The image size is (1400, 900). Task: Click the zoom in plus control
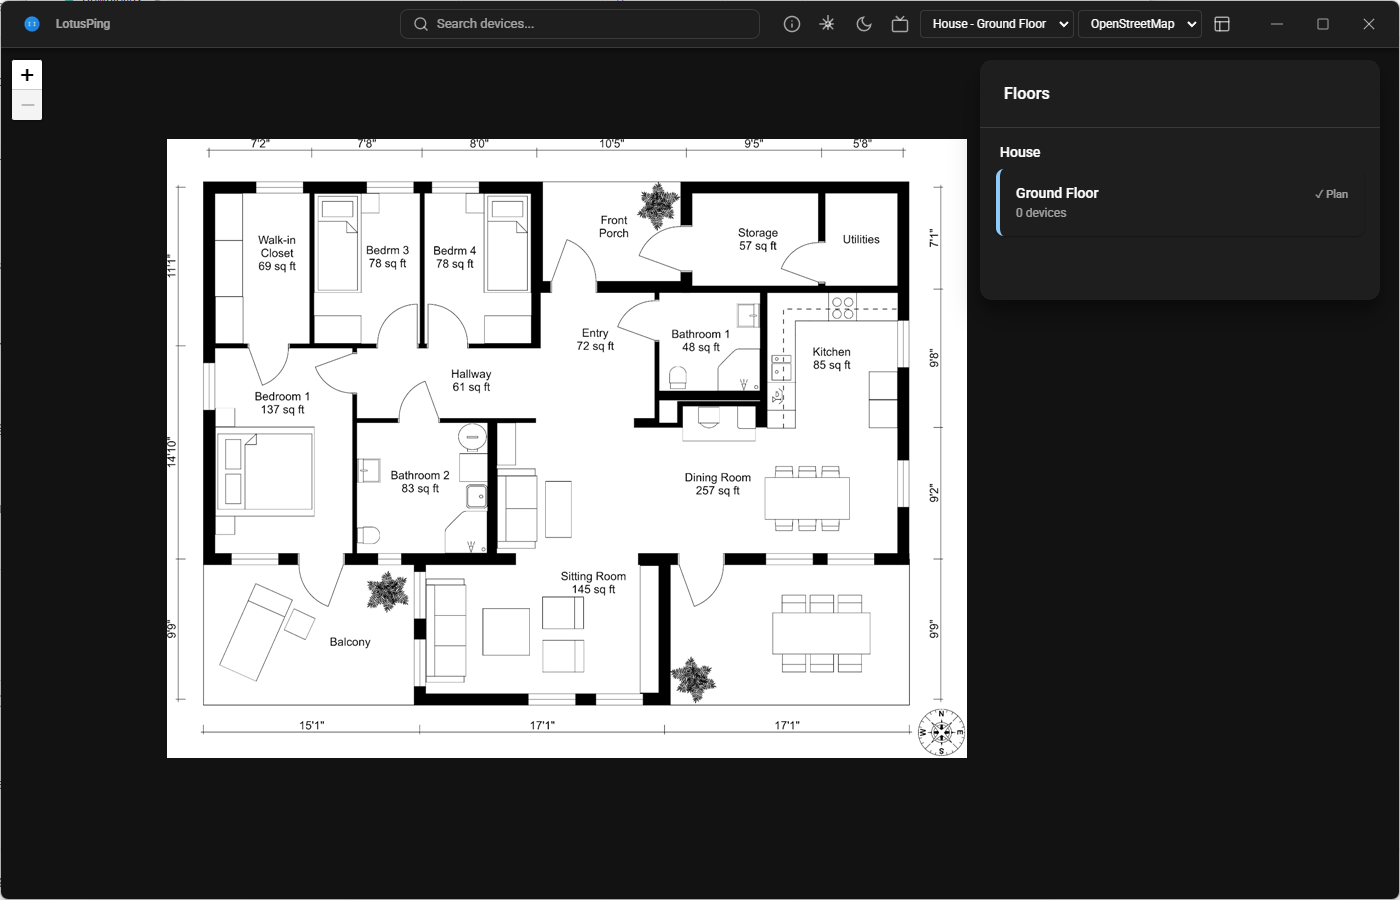pyautogui.click(x=27, y=74)
